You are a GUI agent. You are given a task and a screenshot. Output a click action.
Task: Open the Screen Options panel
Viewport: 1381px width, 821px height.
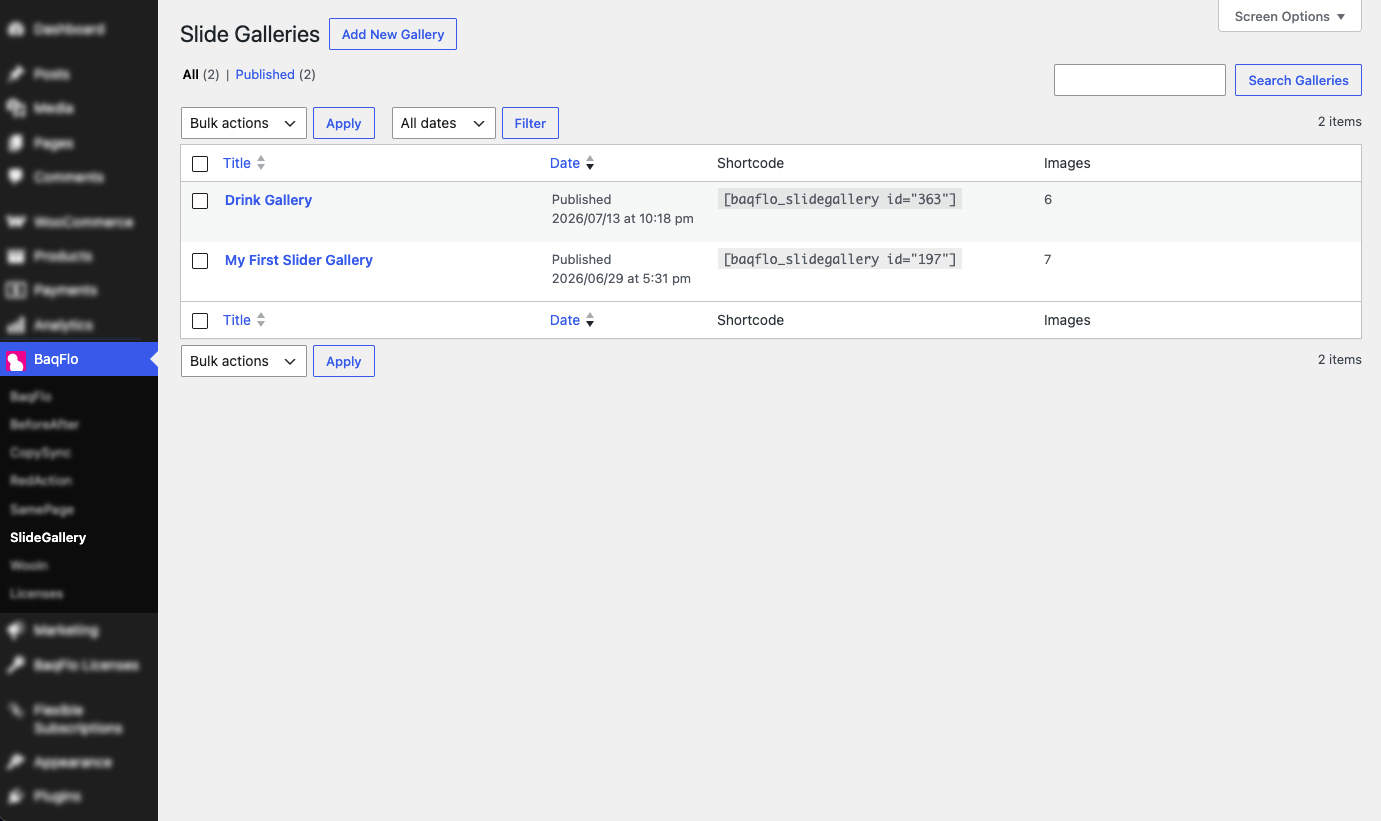point(1290,16)
